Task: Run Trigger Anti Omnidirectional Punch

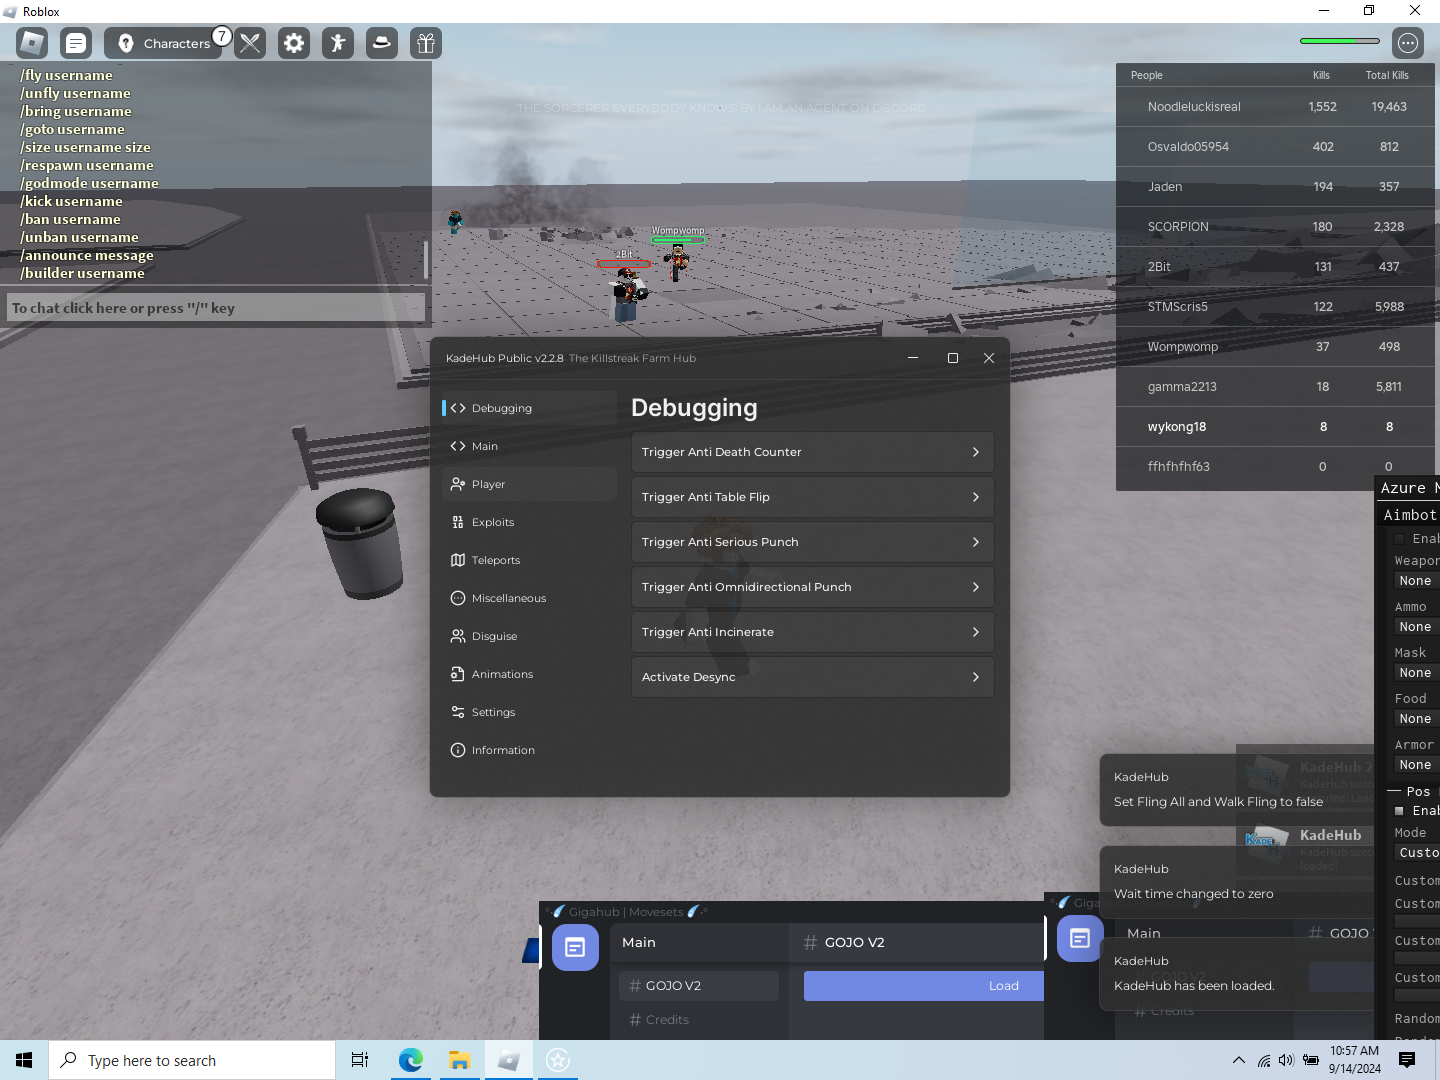Action: click(x=812, y=587)
